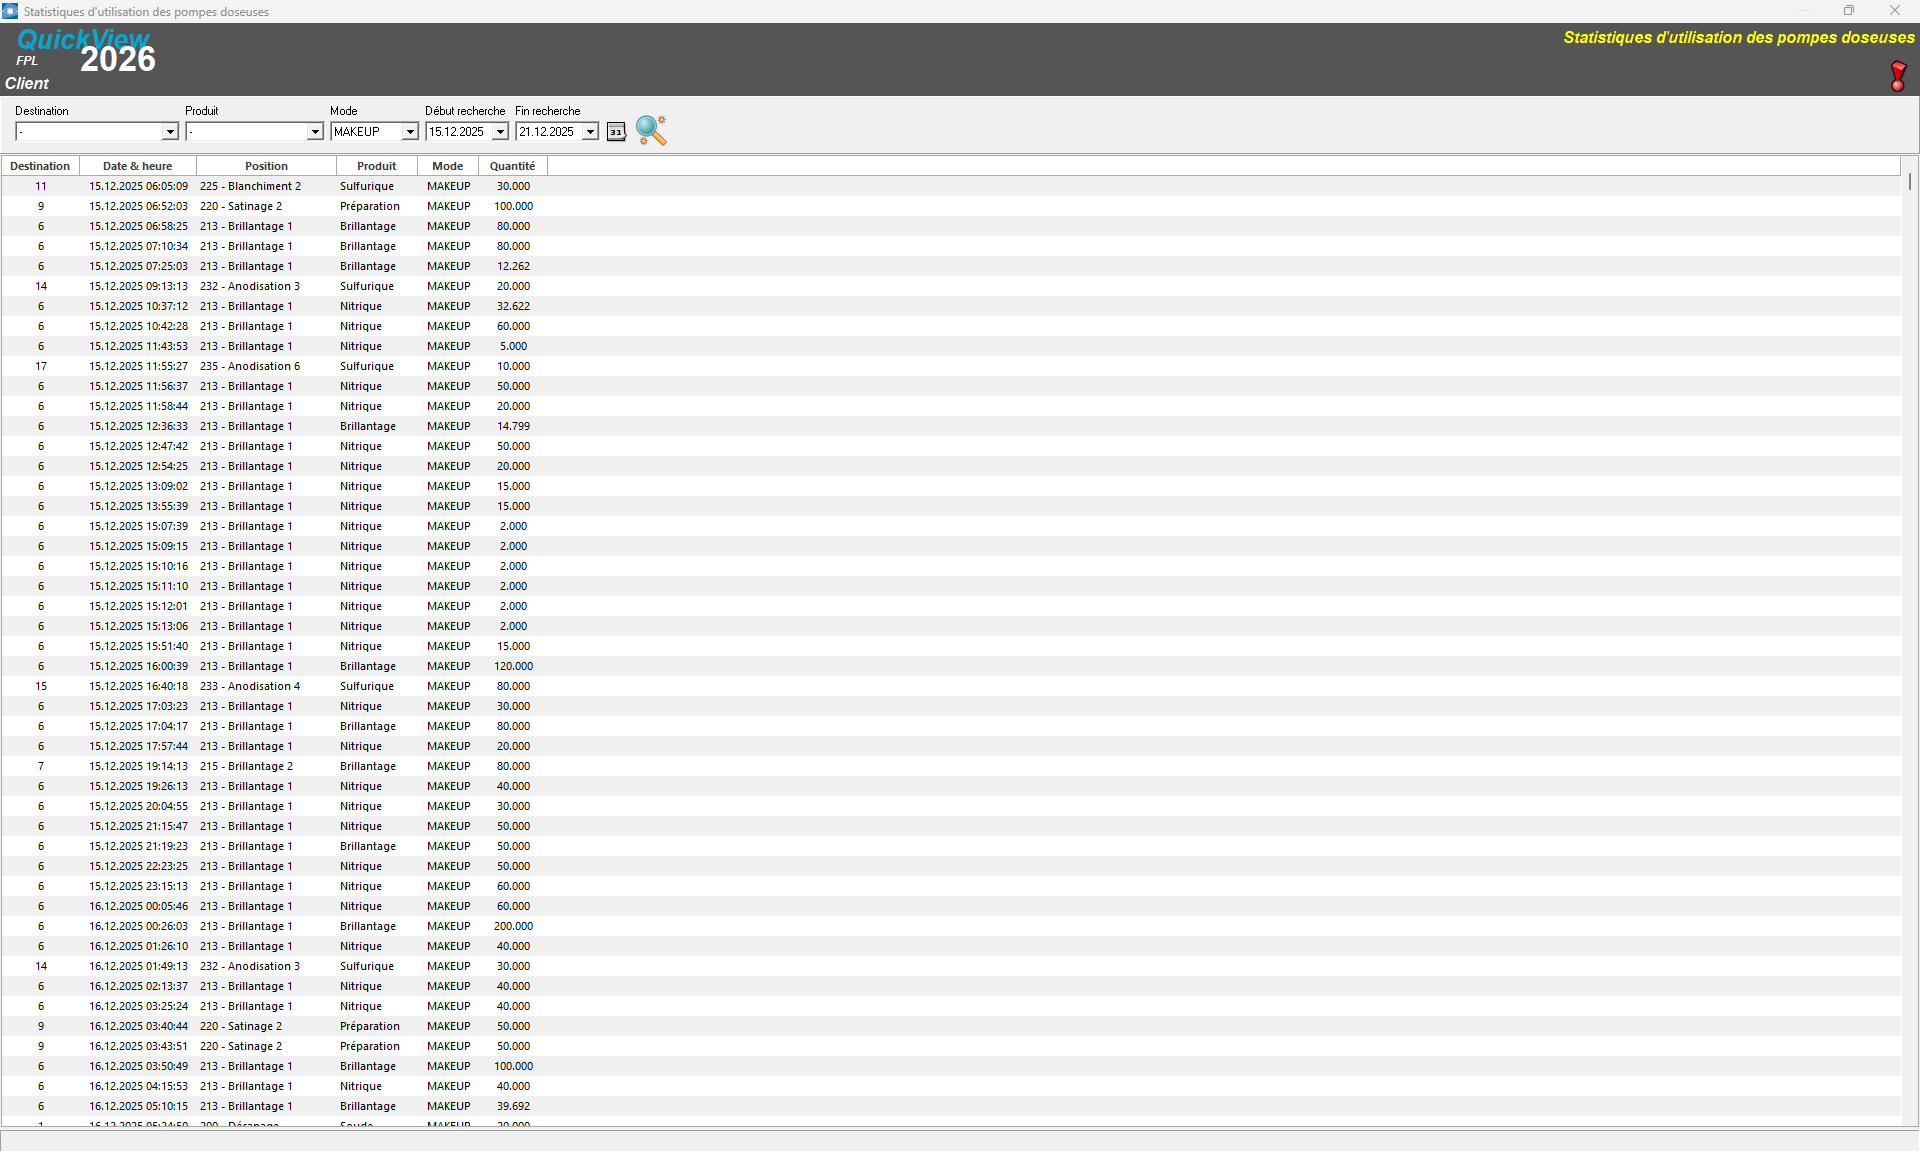Viewport: 1920px width, 1152px height.
Task: Click the magnifying glass search icon
Action: click(650, 130)
